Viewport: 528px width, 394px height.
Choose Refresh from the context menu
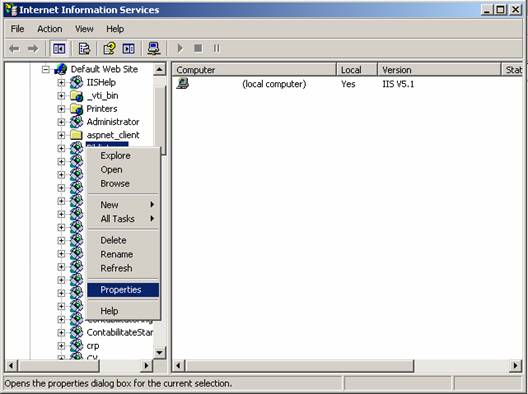point(123,268)
